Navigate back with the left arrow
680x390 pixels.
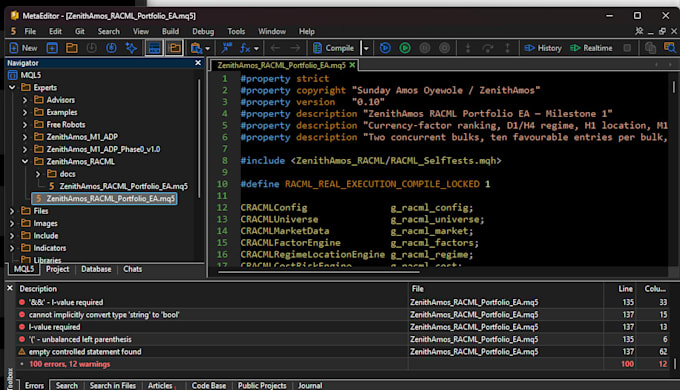tap(275, 48)
